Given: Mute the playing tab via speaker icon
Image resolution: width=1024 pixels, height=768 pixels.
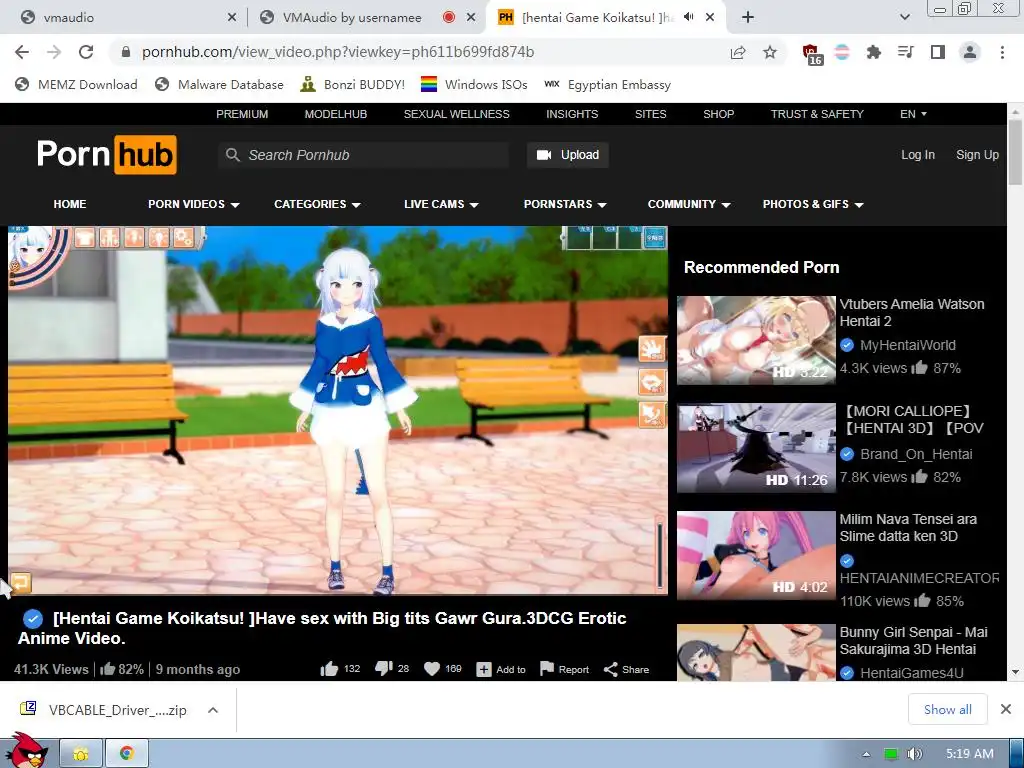Looking at the screenshot, I should (x=689, y=18).
